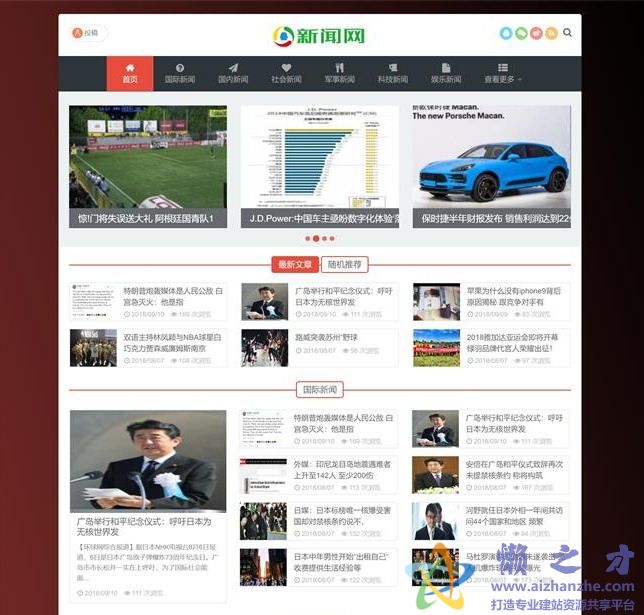Open 路威突袭苏州野球 article
The image size is (644, 615).
(327, 337)
